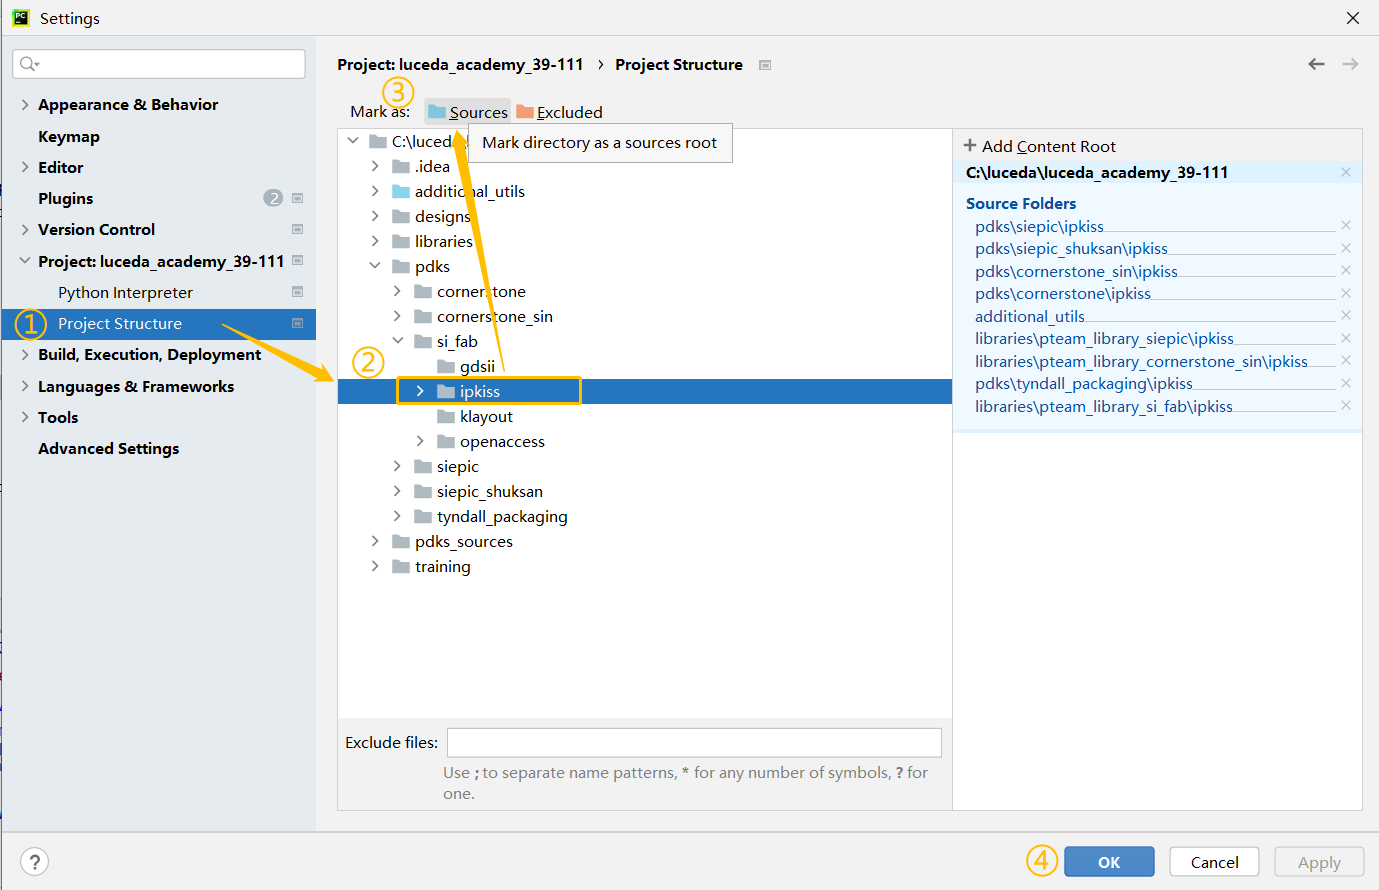Click the Excluded mark-as folder icon
Screen dimensions: 1379x890
[525, 112]
